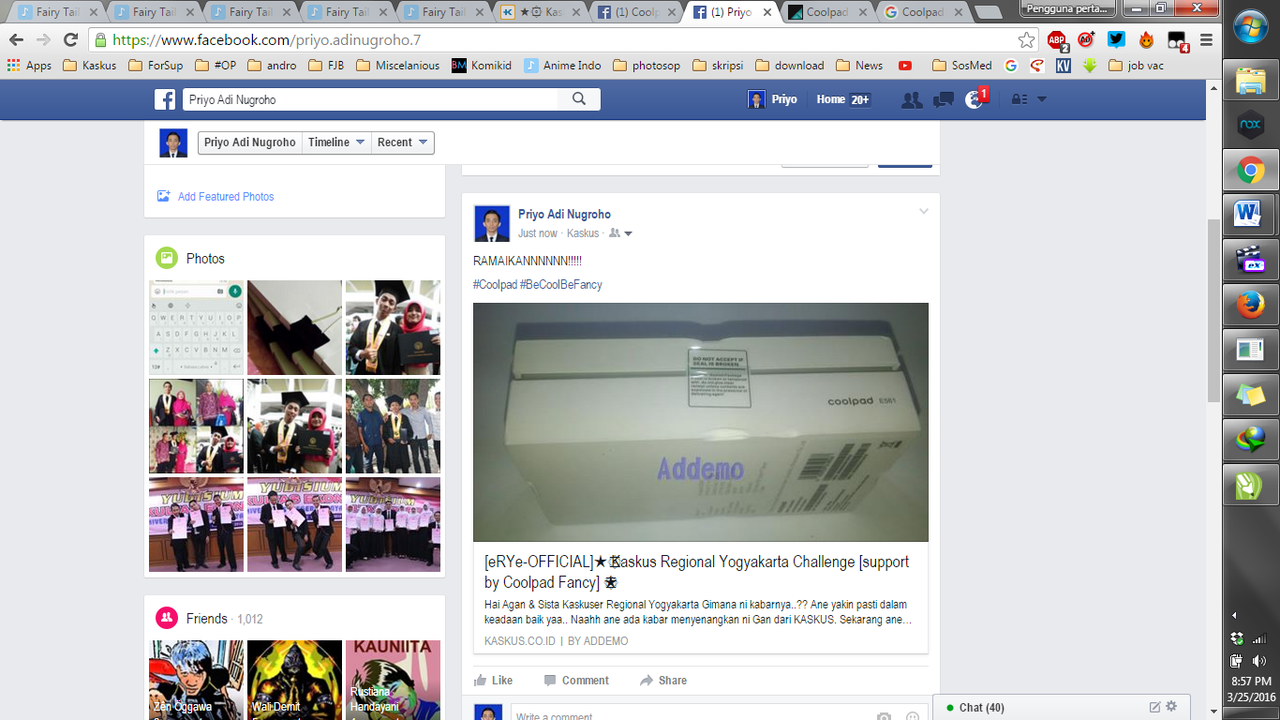
Task: Open the Coolpad box photo in post
Action: pos(701,422)
